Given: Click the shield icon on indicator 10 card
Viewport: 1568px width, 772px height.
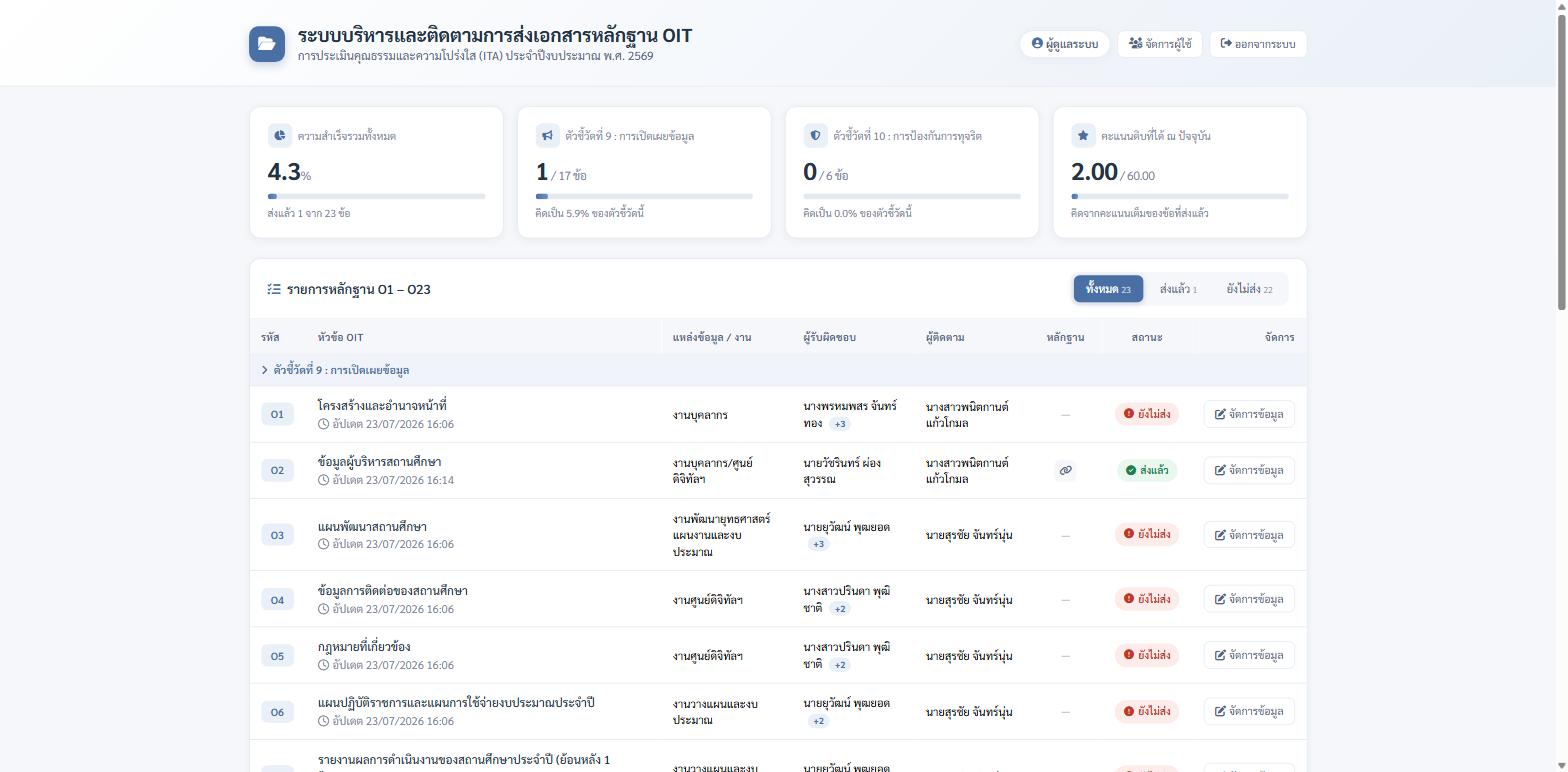Looking at the screenshot, I should click(x=815, y=135).
